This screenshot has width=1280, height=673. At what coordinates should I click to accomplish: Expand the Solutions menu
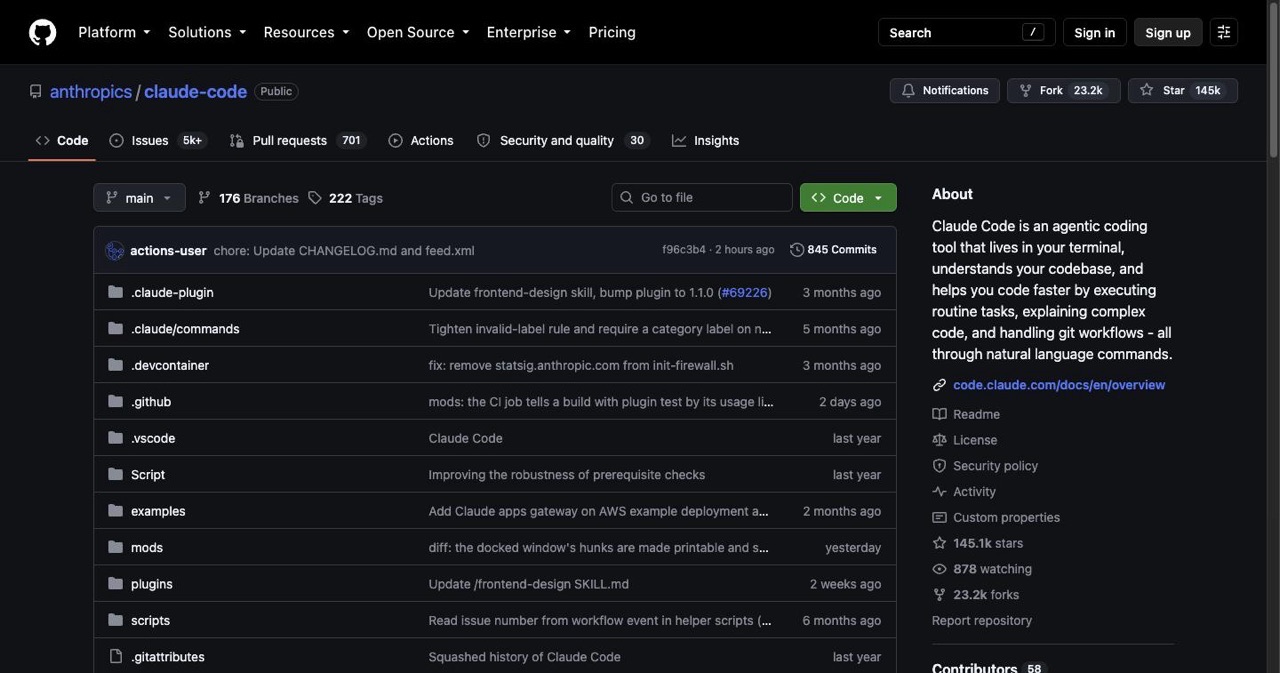coord(207,32)
